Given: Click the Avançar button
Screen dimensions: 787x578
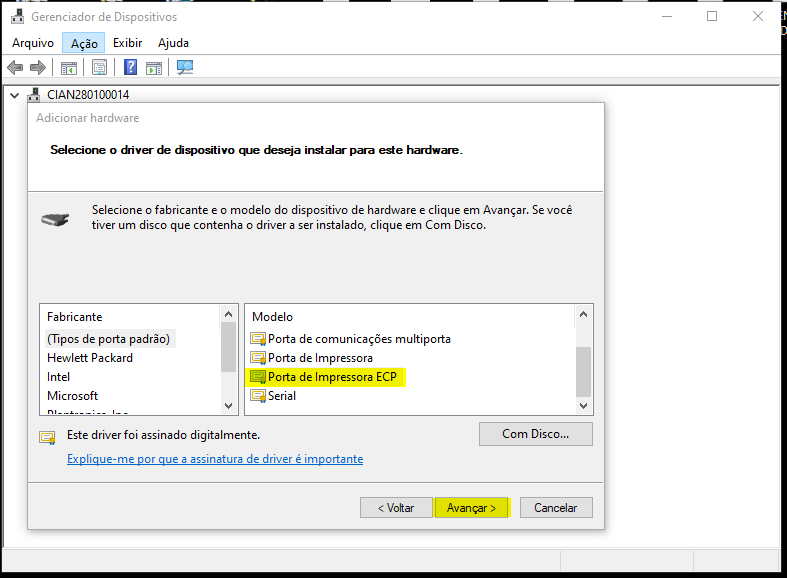Looking at the screenshot, I should (x=471, y=508).
